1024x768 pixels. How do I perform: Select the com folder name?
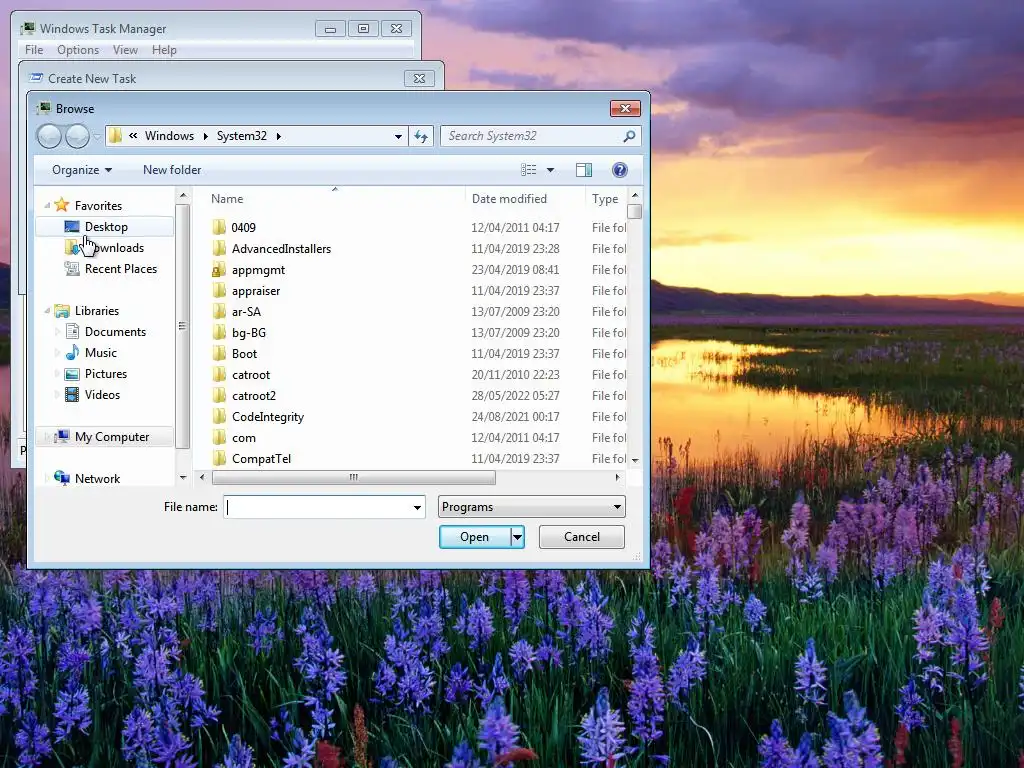(x=244, y=438)
